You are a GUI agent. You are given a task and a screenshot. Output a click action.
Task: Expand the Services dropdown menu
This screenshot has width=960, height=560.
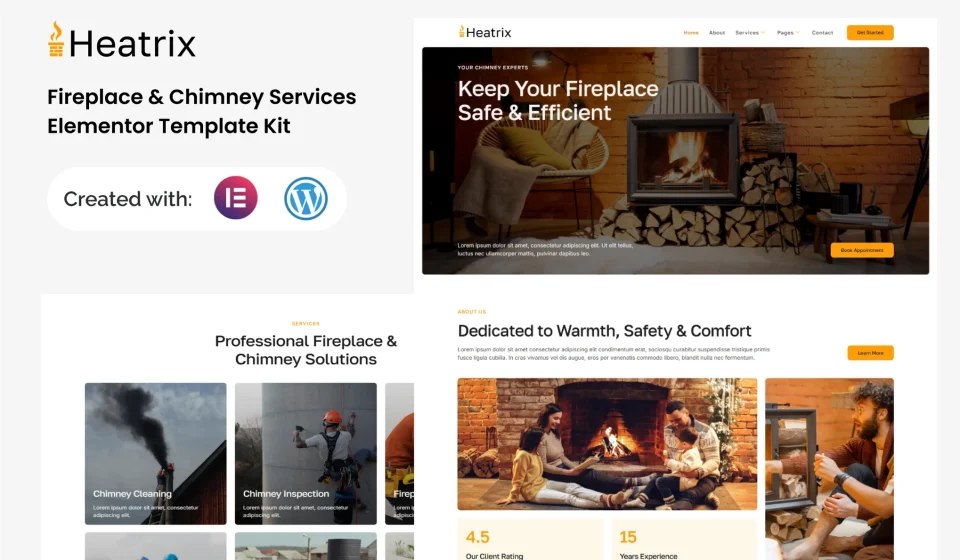pyautogui.click(x=750, y=33)
